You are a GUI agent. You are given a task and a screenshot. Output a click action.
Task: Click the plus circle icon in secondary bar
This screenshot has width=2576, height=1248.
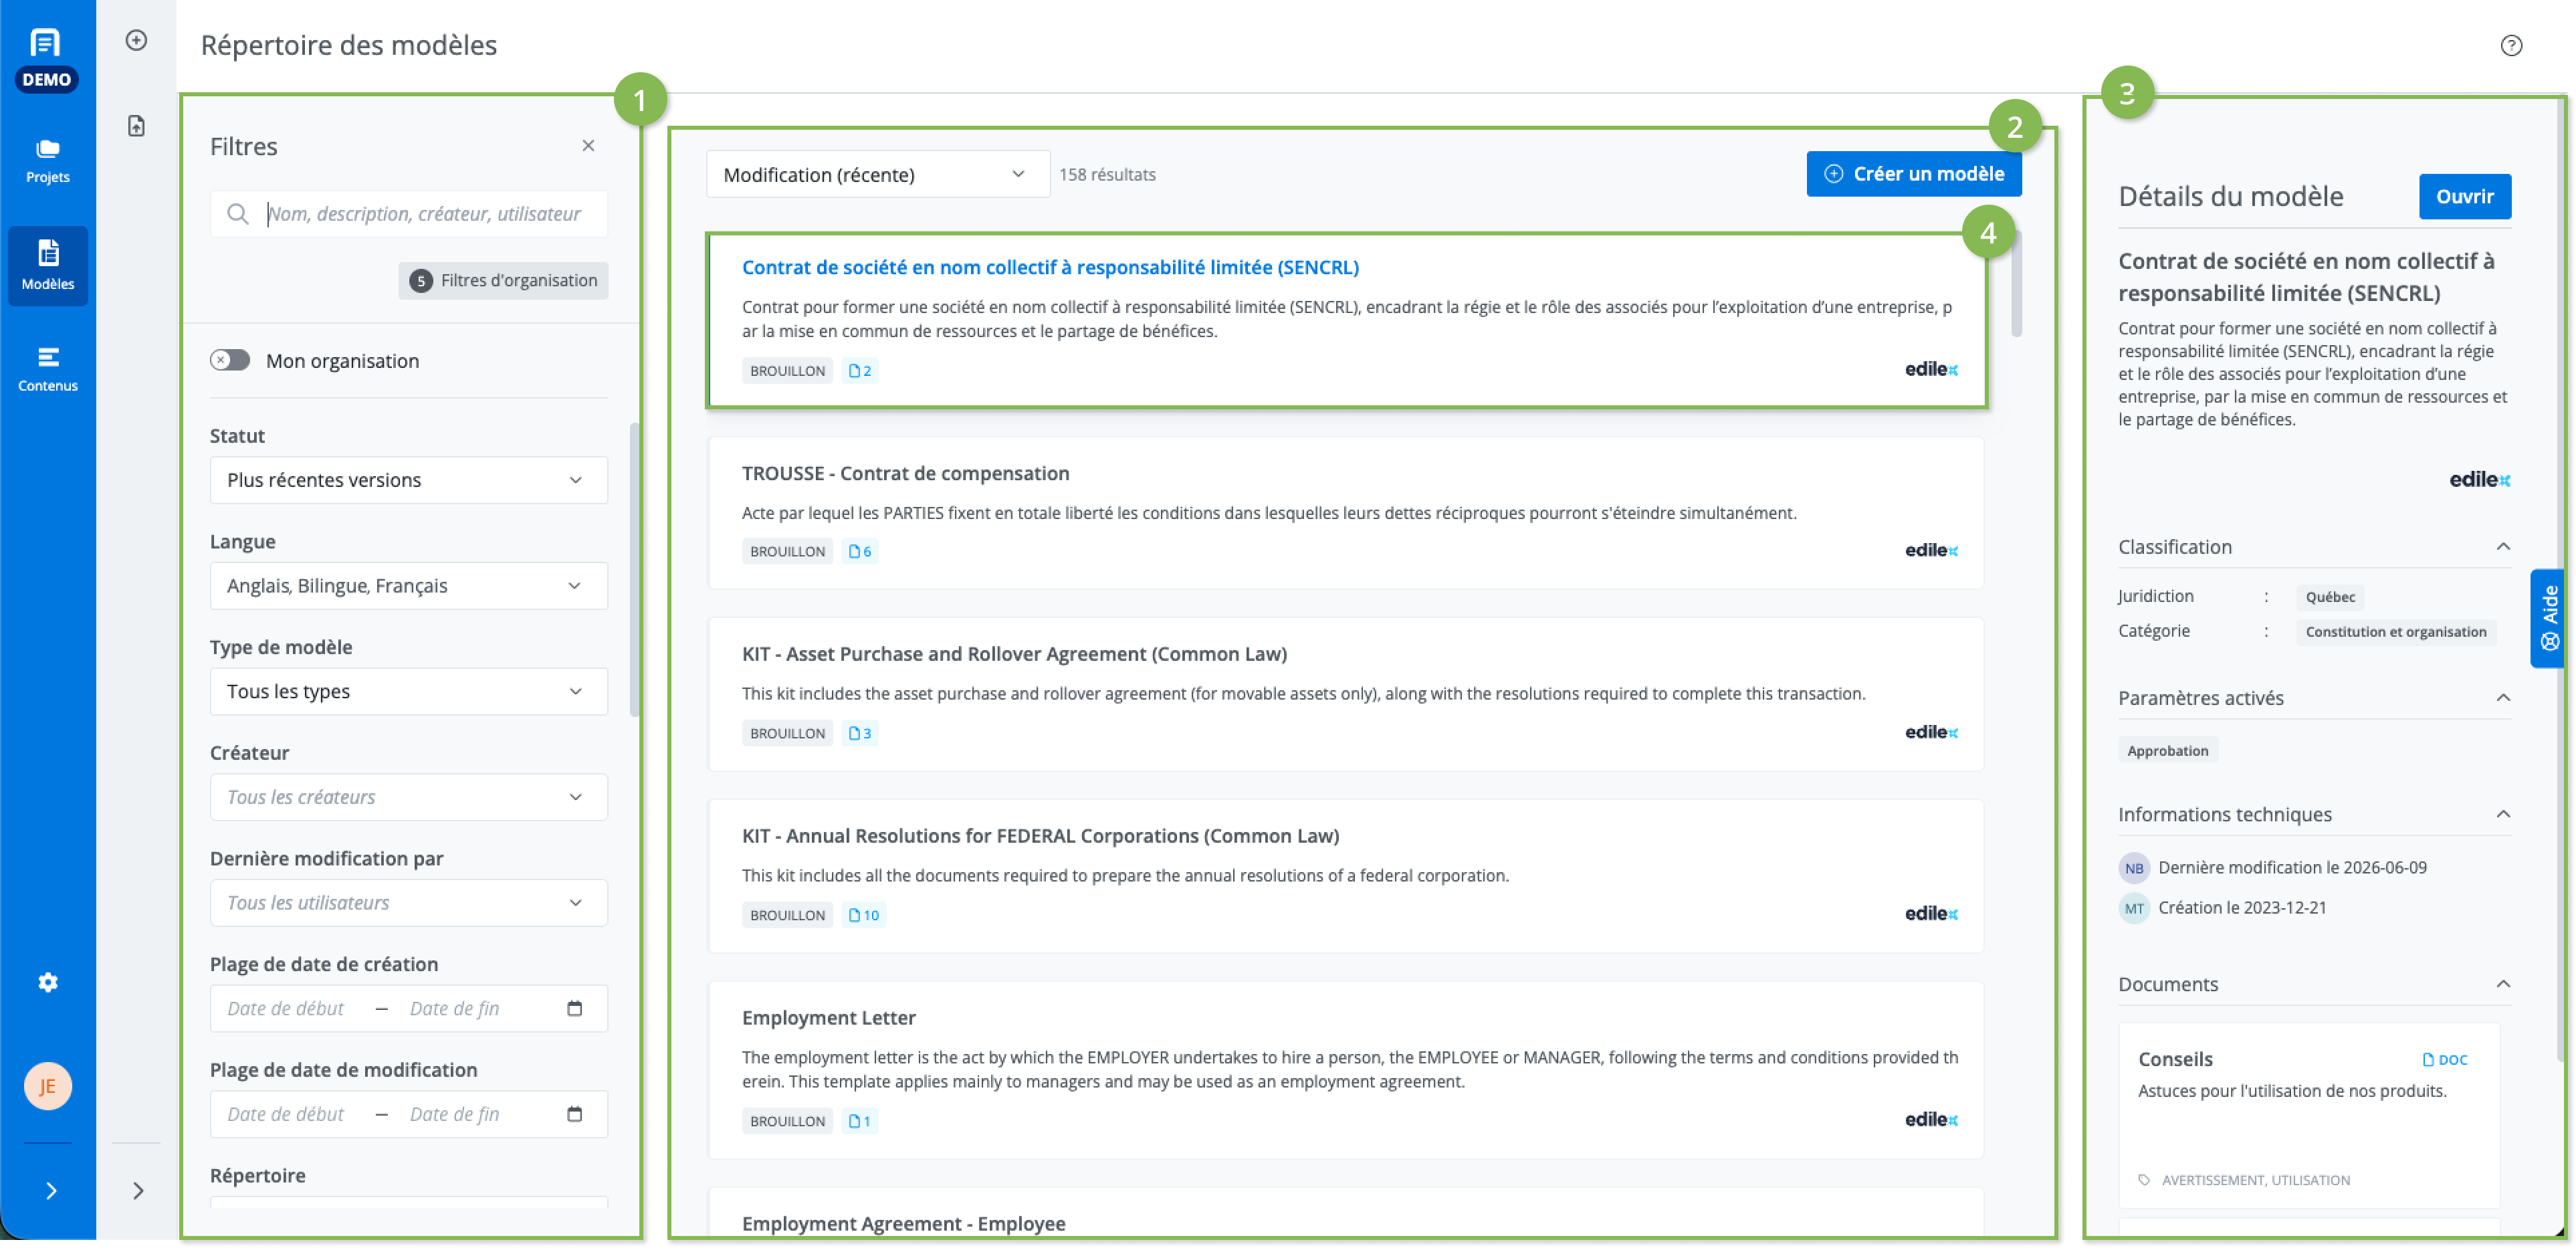click(136, 40)
